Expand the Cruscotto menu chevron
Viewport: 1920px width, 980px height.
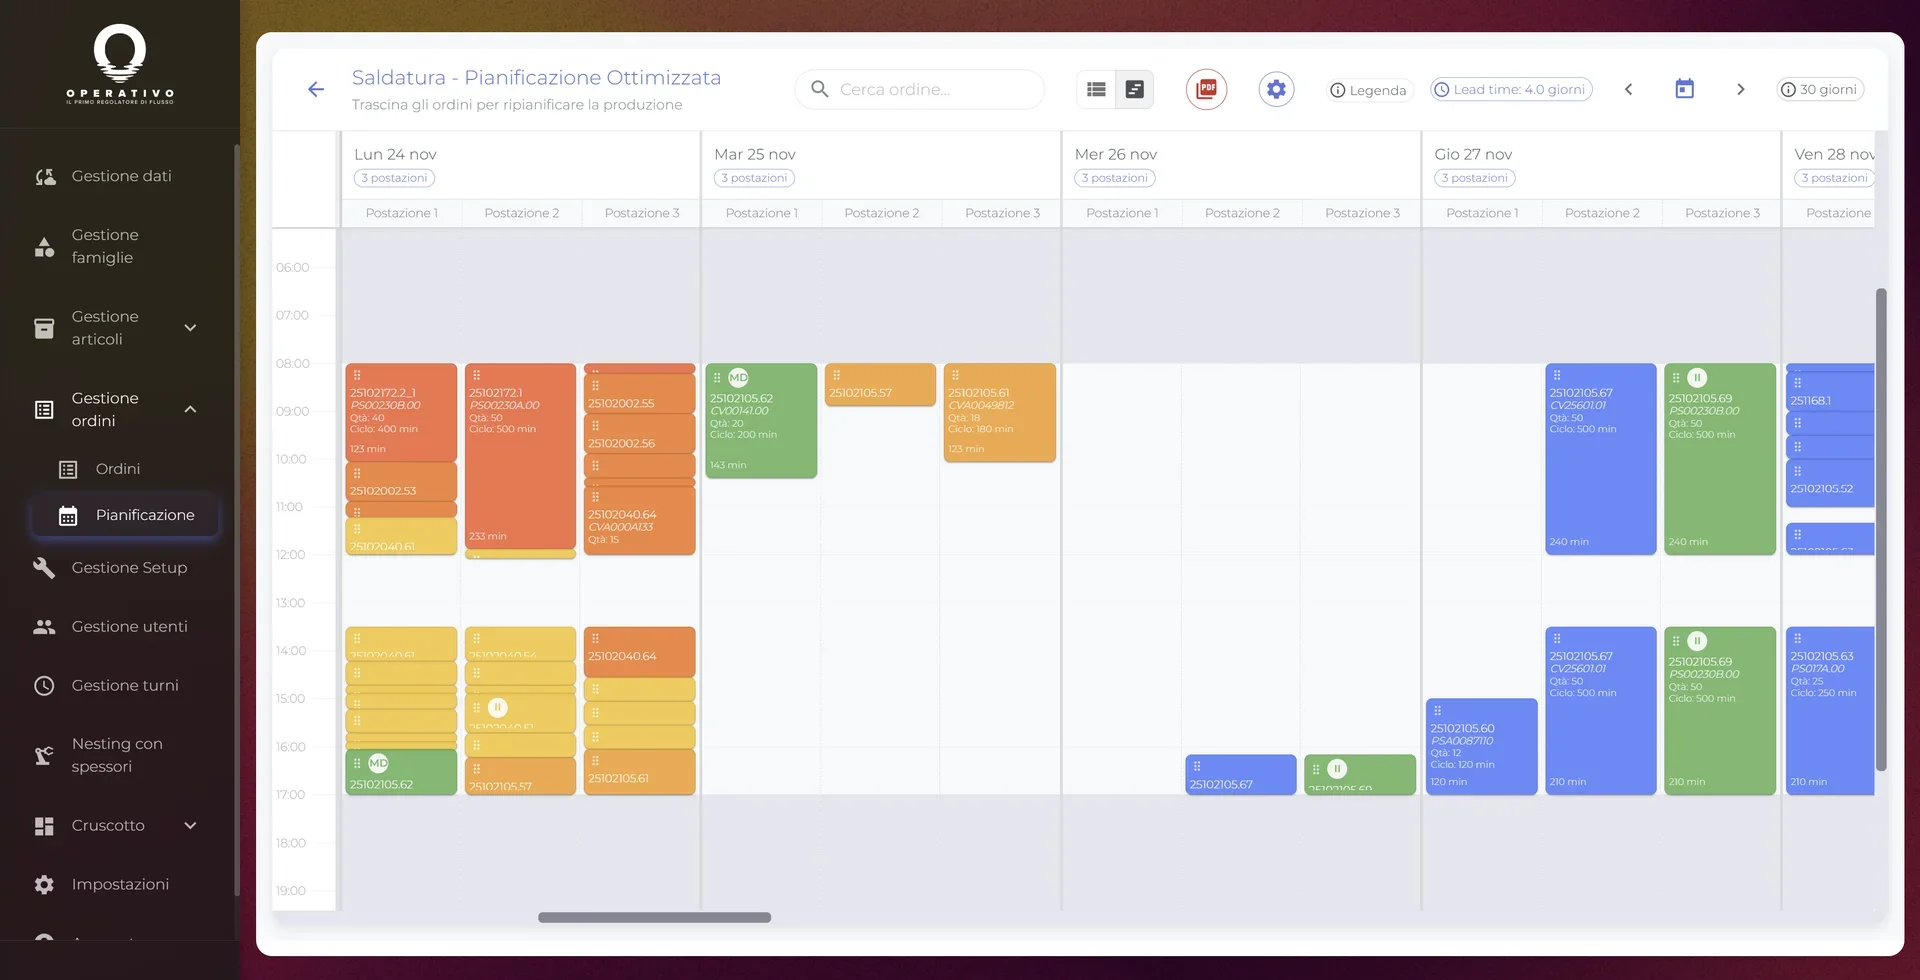click(x=190, y=825)
